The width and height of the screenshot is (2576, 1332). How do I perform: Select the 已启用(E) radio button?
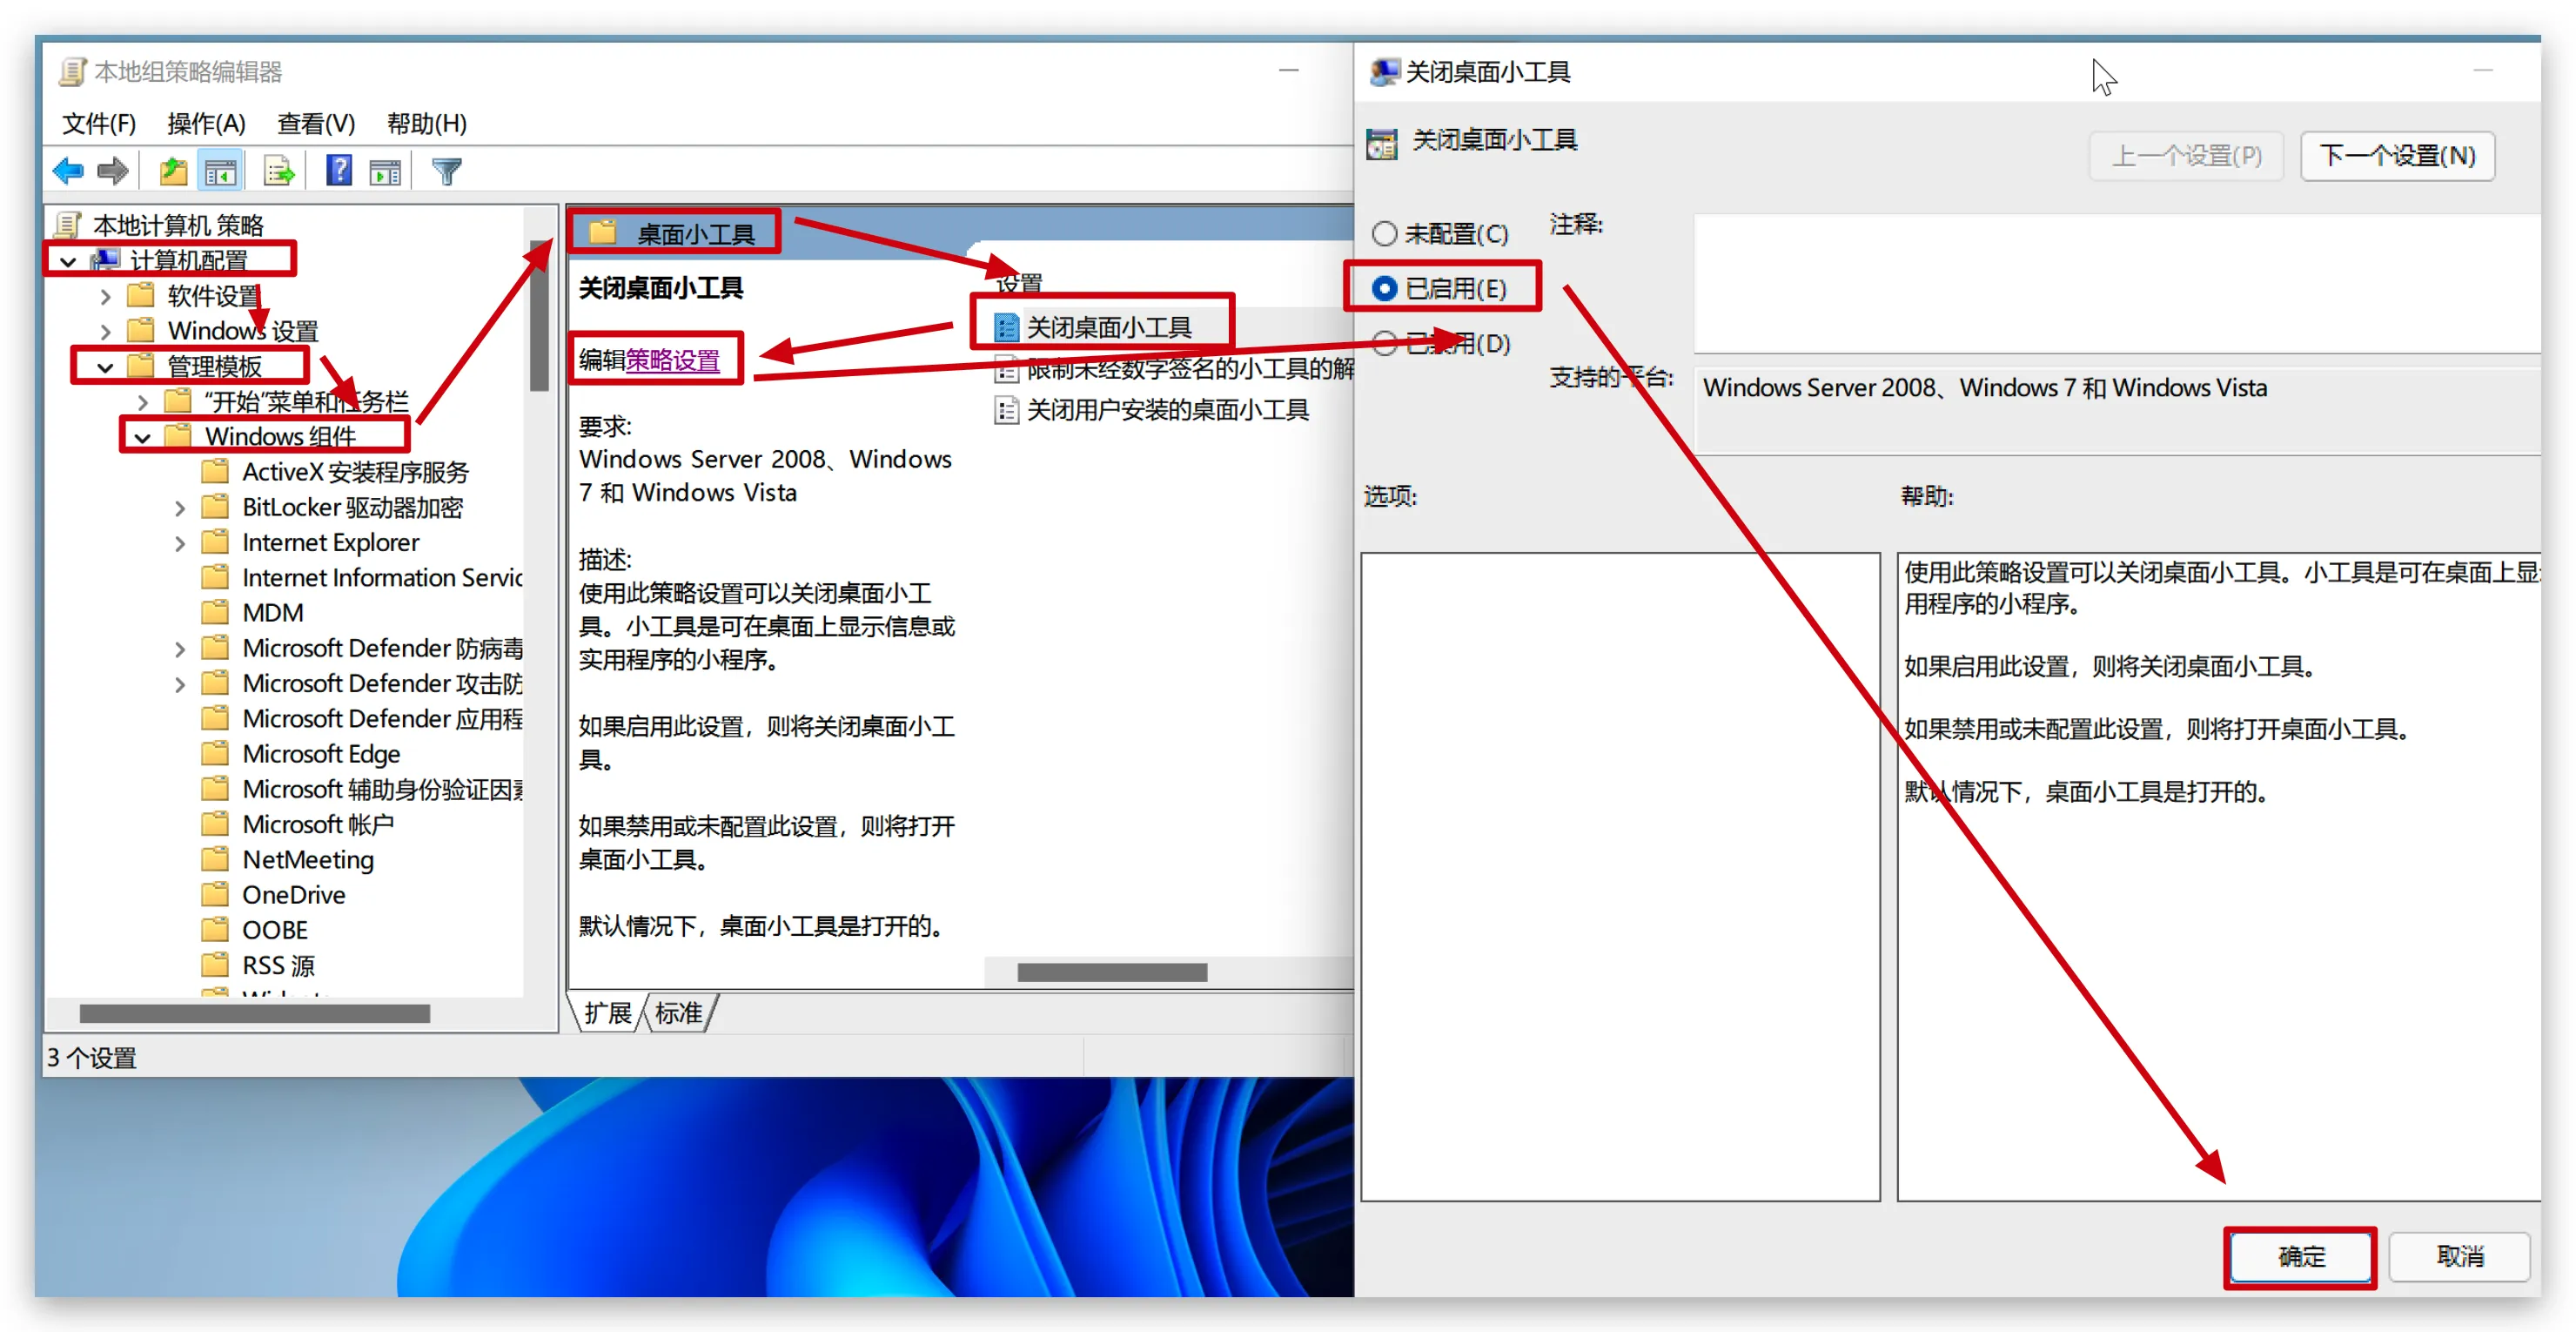(x=1384, y=288)
